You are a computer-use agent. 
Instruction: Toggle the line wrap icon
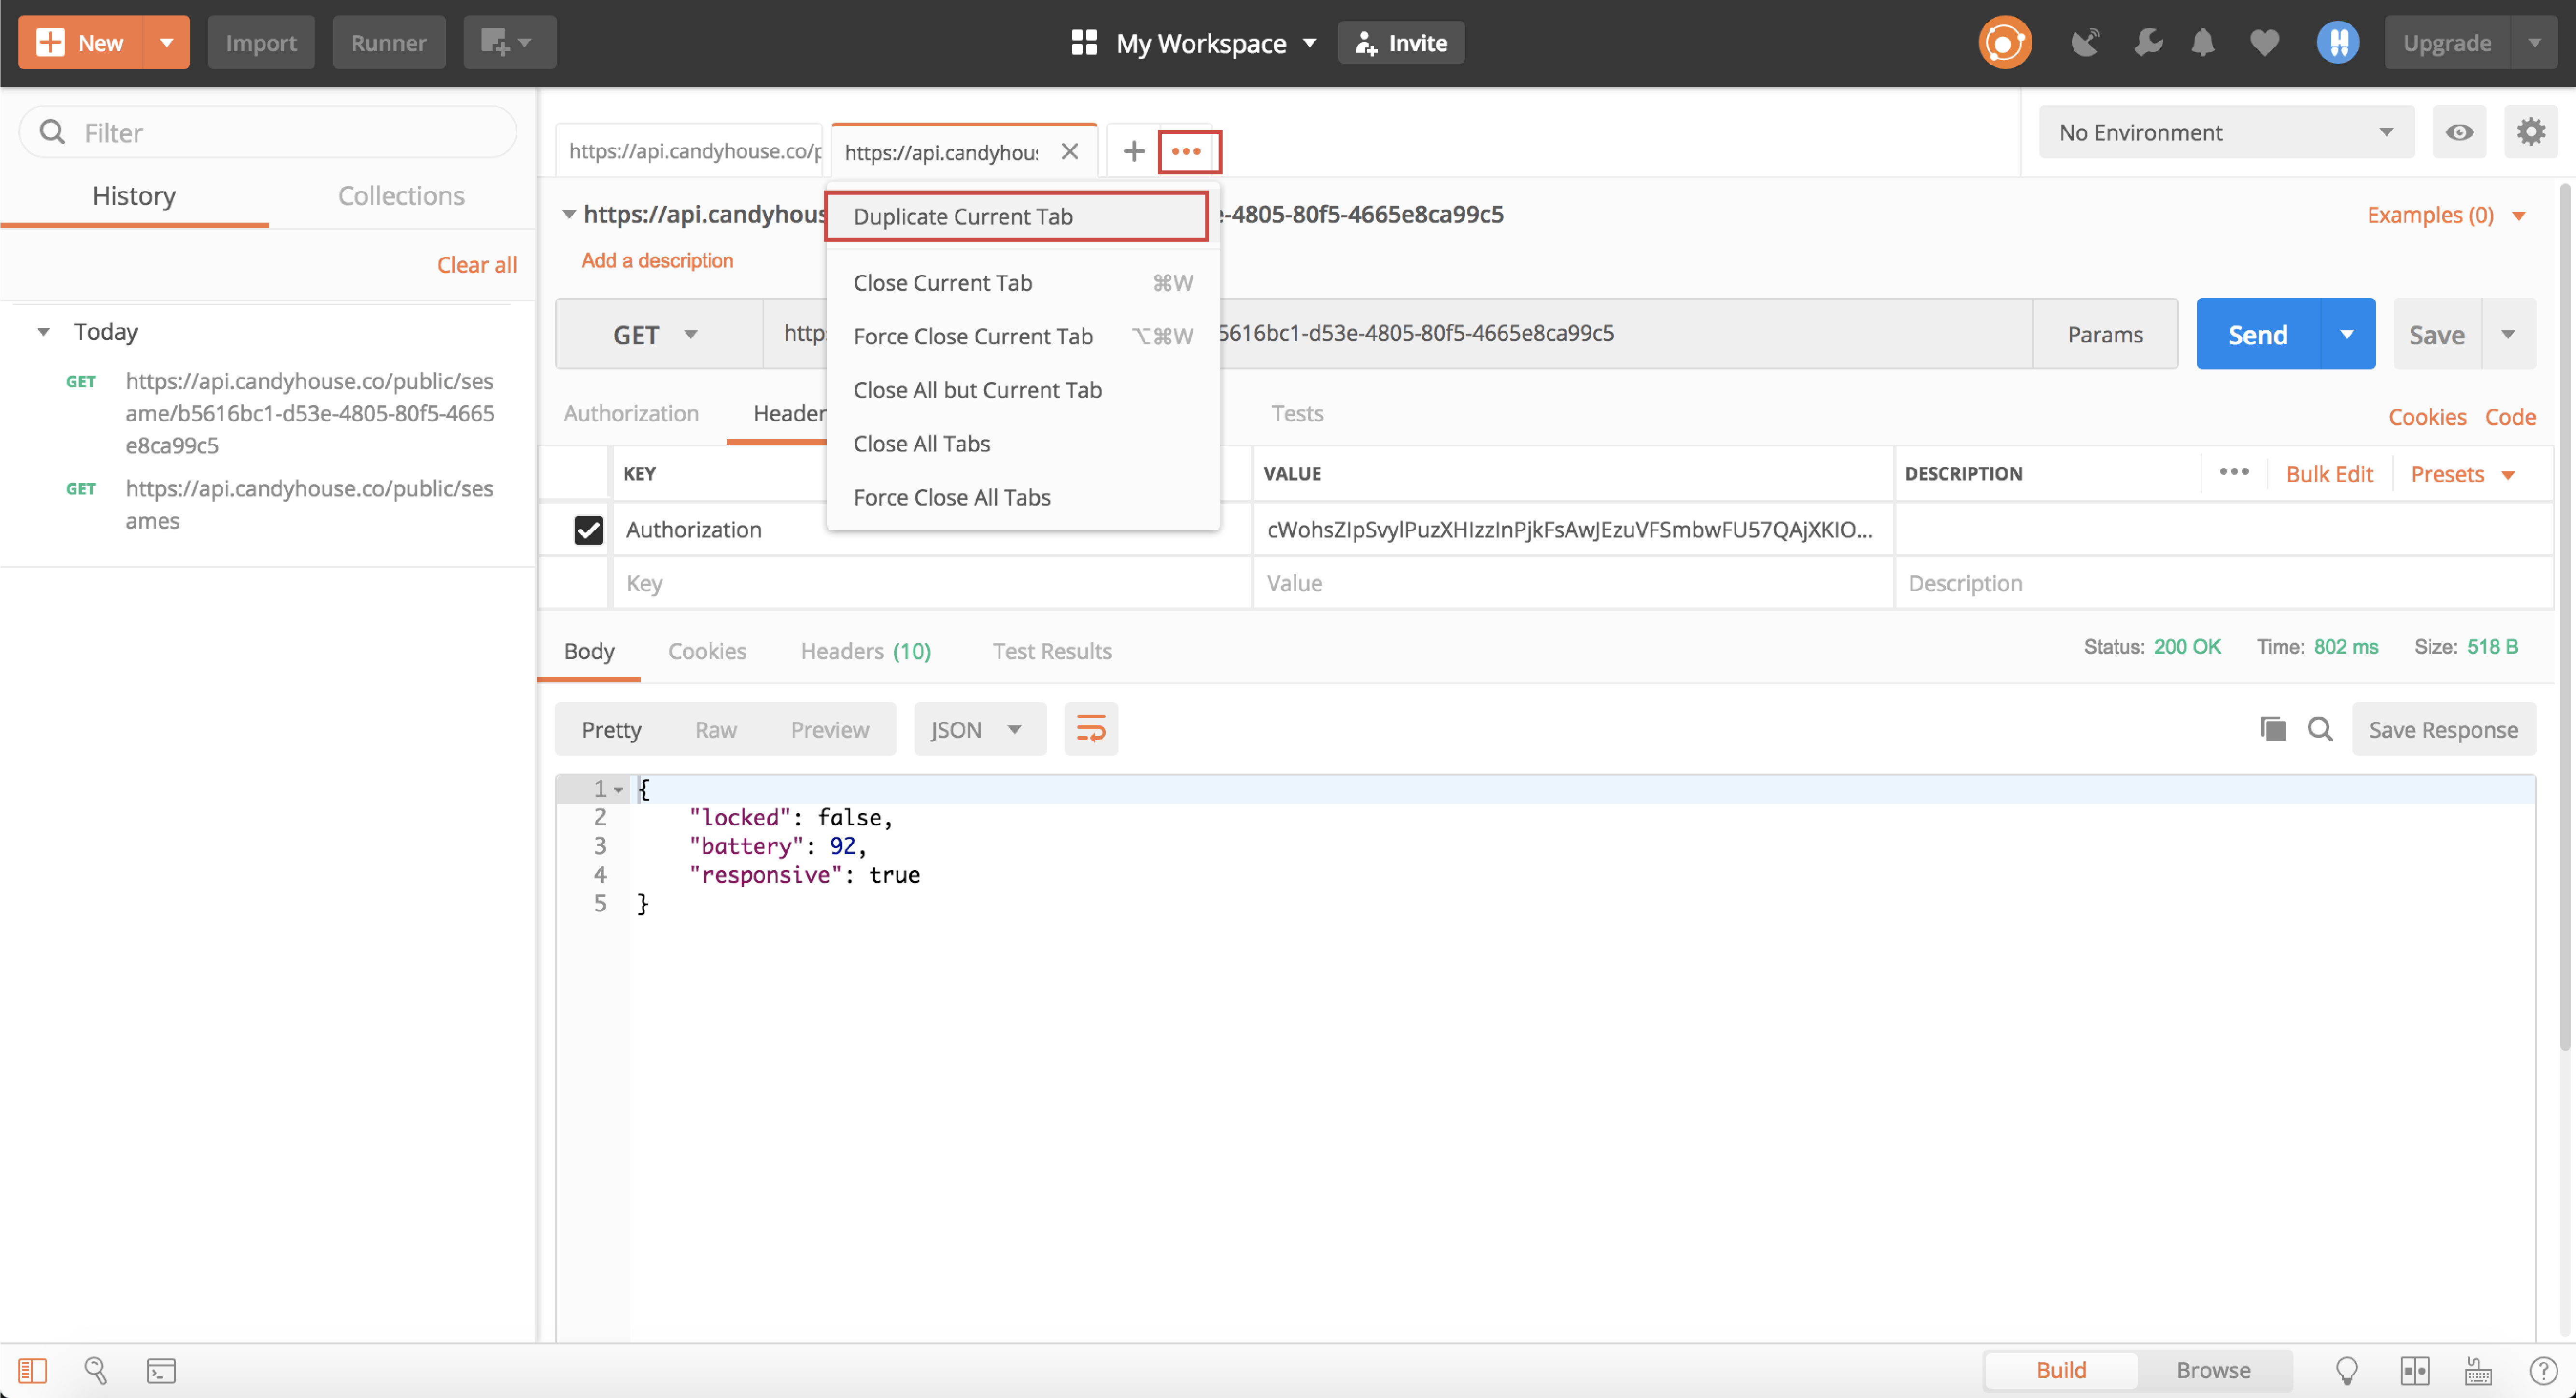(1090, 729)
